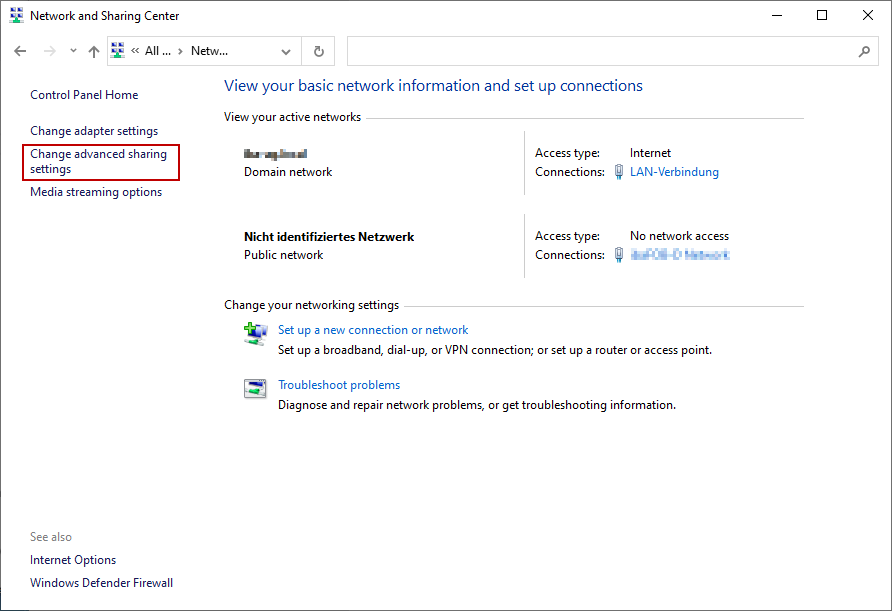The height and width of the screenshot is (611, 892).
Task: Click the Set up new connection icon
Action: click(255, 332)
